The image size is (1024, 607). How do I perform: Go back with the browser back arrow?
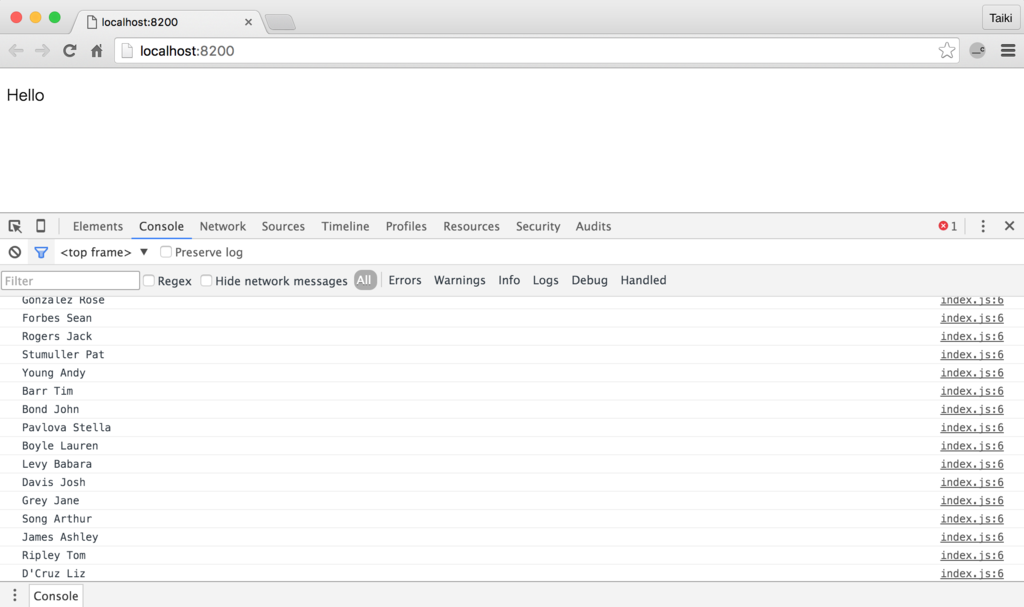[x=16, y=51]
